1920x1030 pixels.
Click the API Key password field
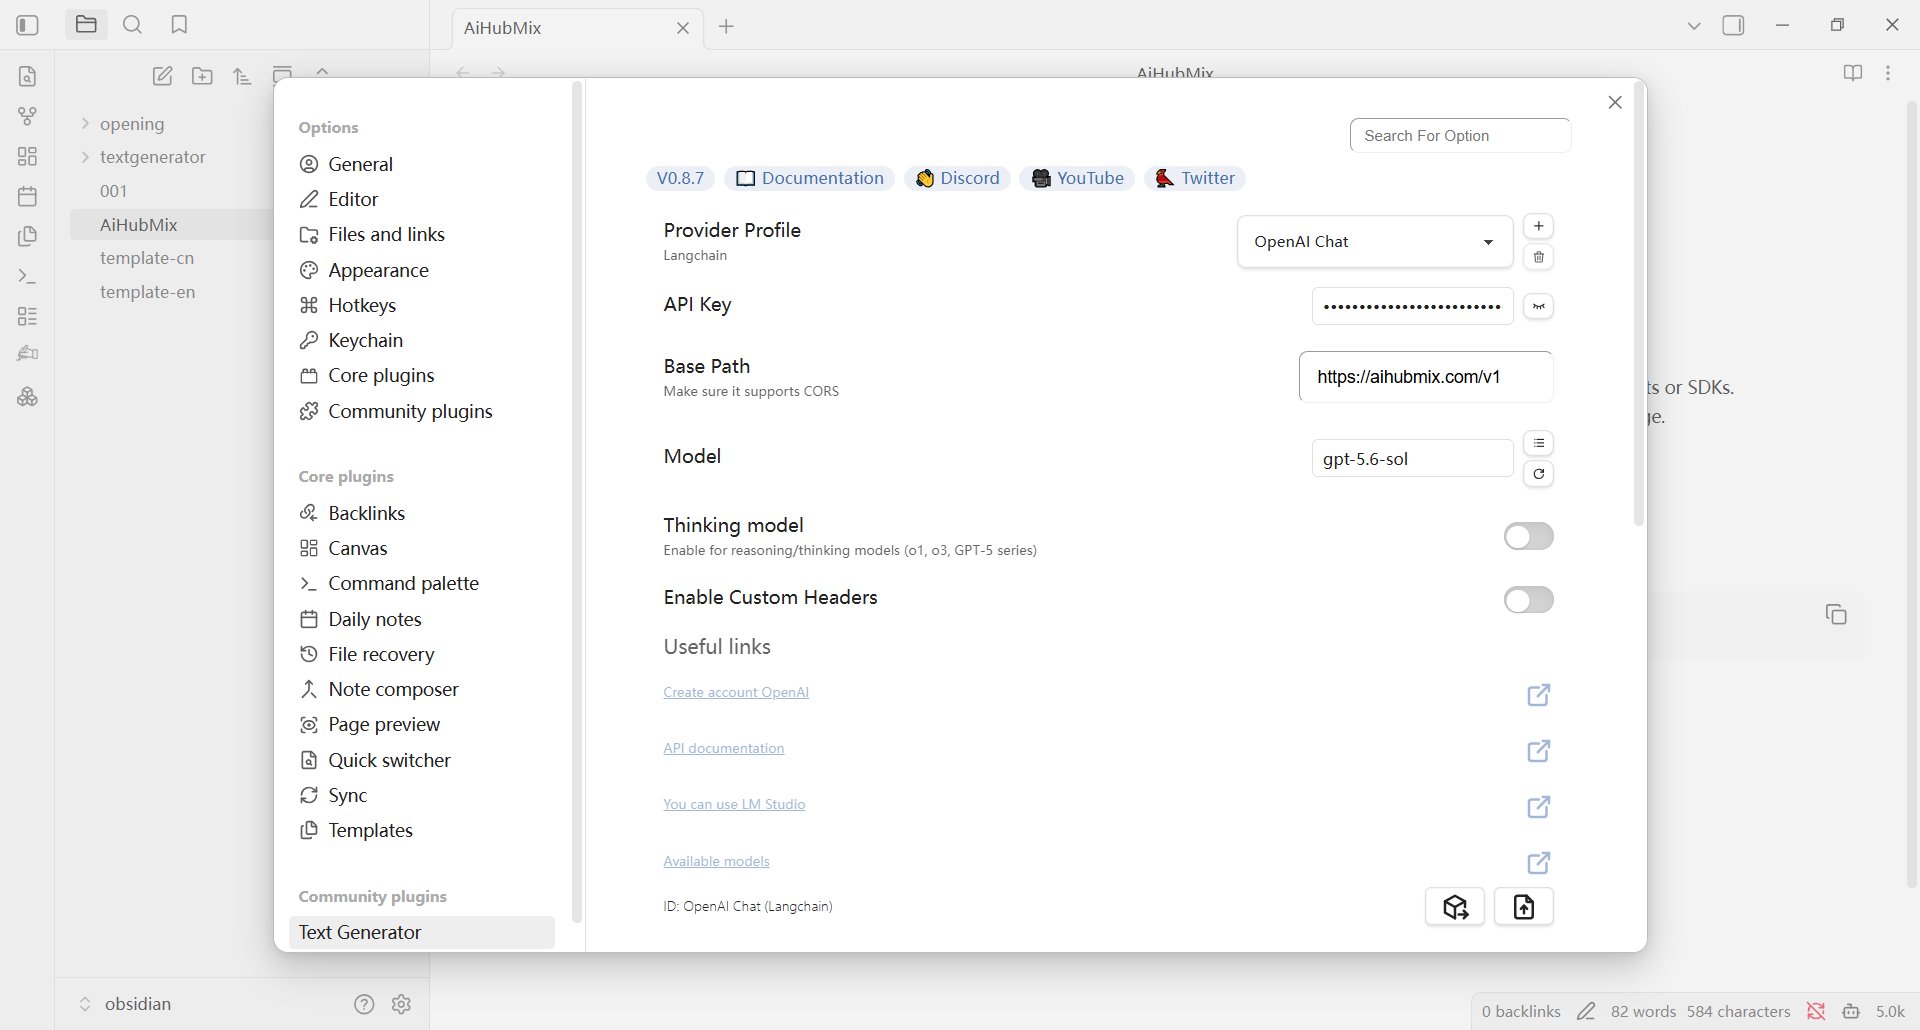click(x=1412, y=306)
